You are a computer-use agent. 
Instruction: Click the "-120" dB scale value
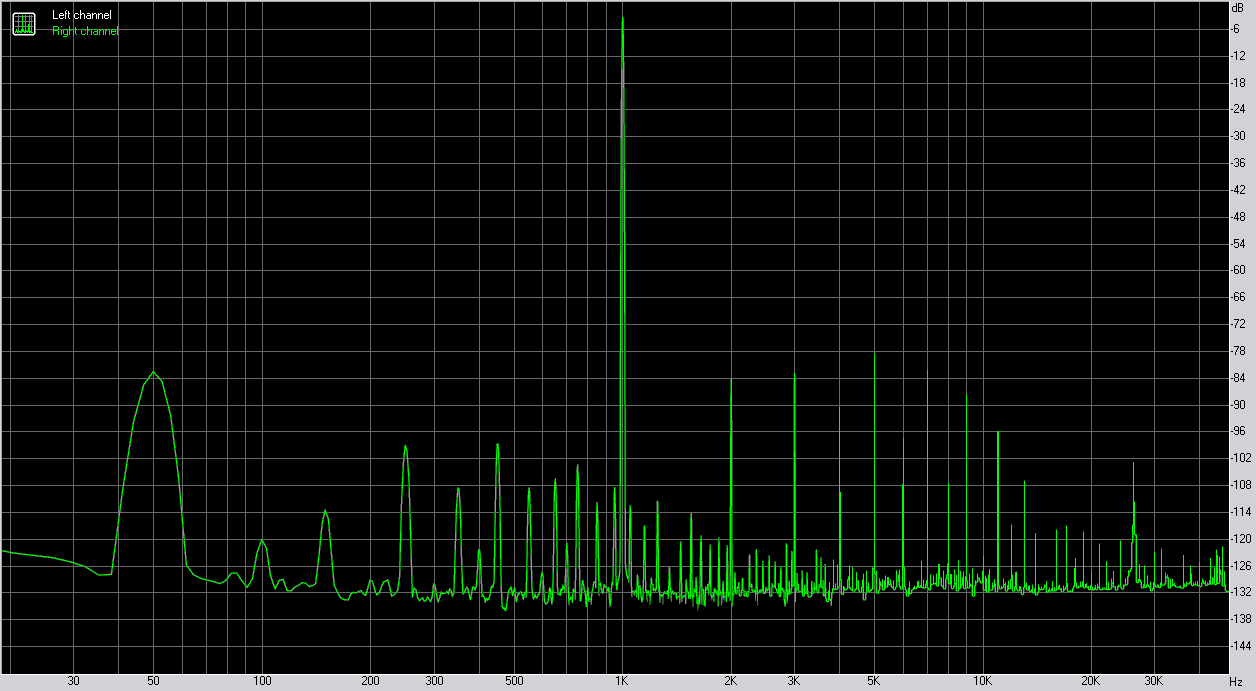tap(1242, 539)
